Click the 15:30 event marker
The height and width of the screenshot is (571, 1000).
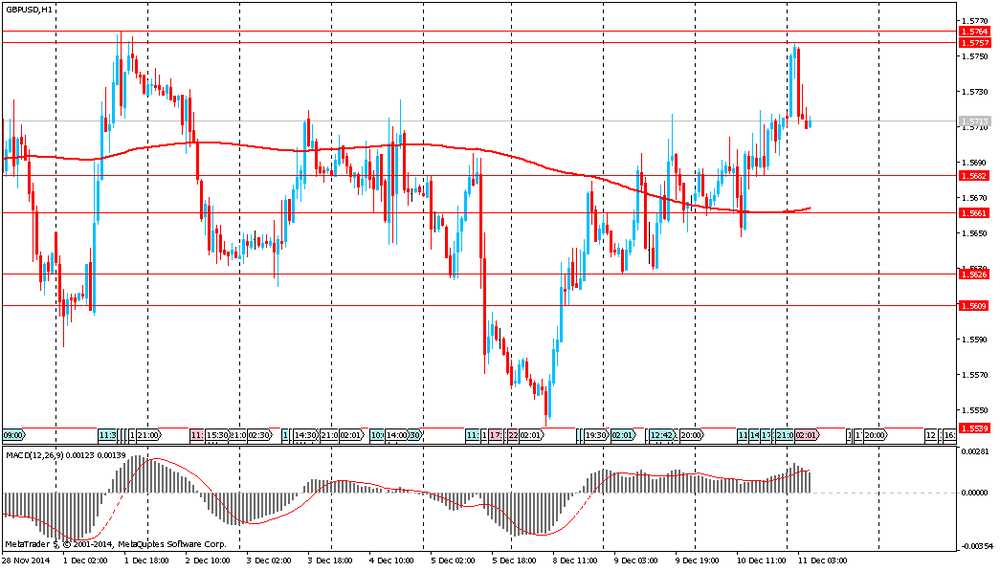click(x=217, y=436)
